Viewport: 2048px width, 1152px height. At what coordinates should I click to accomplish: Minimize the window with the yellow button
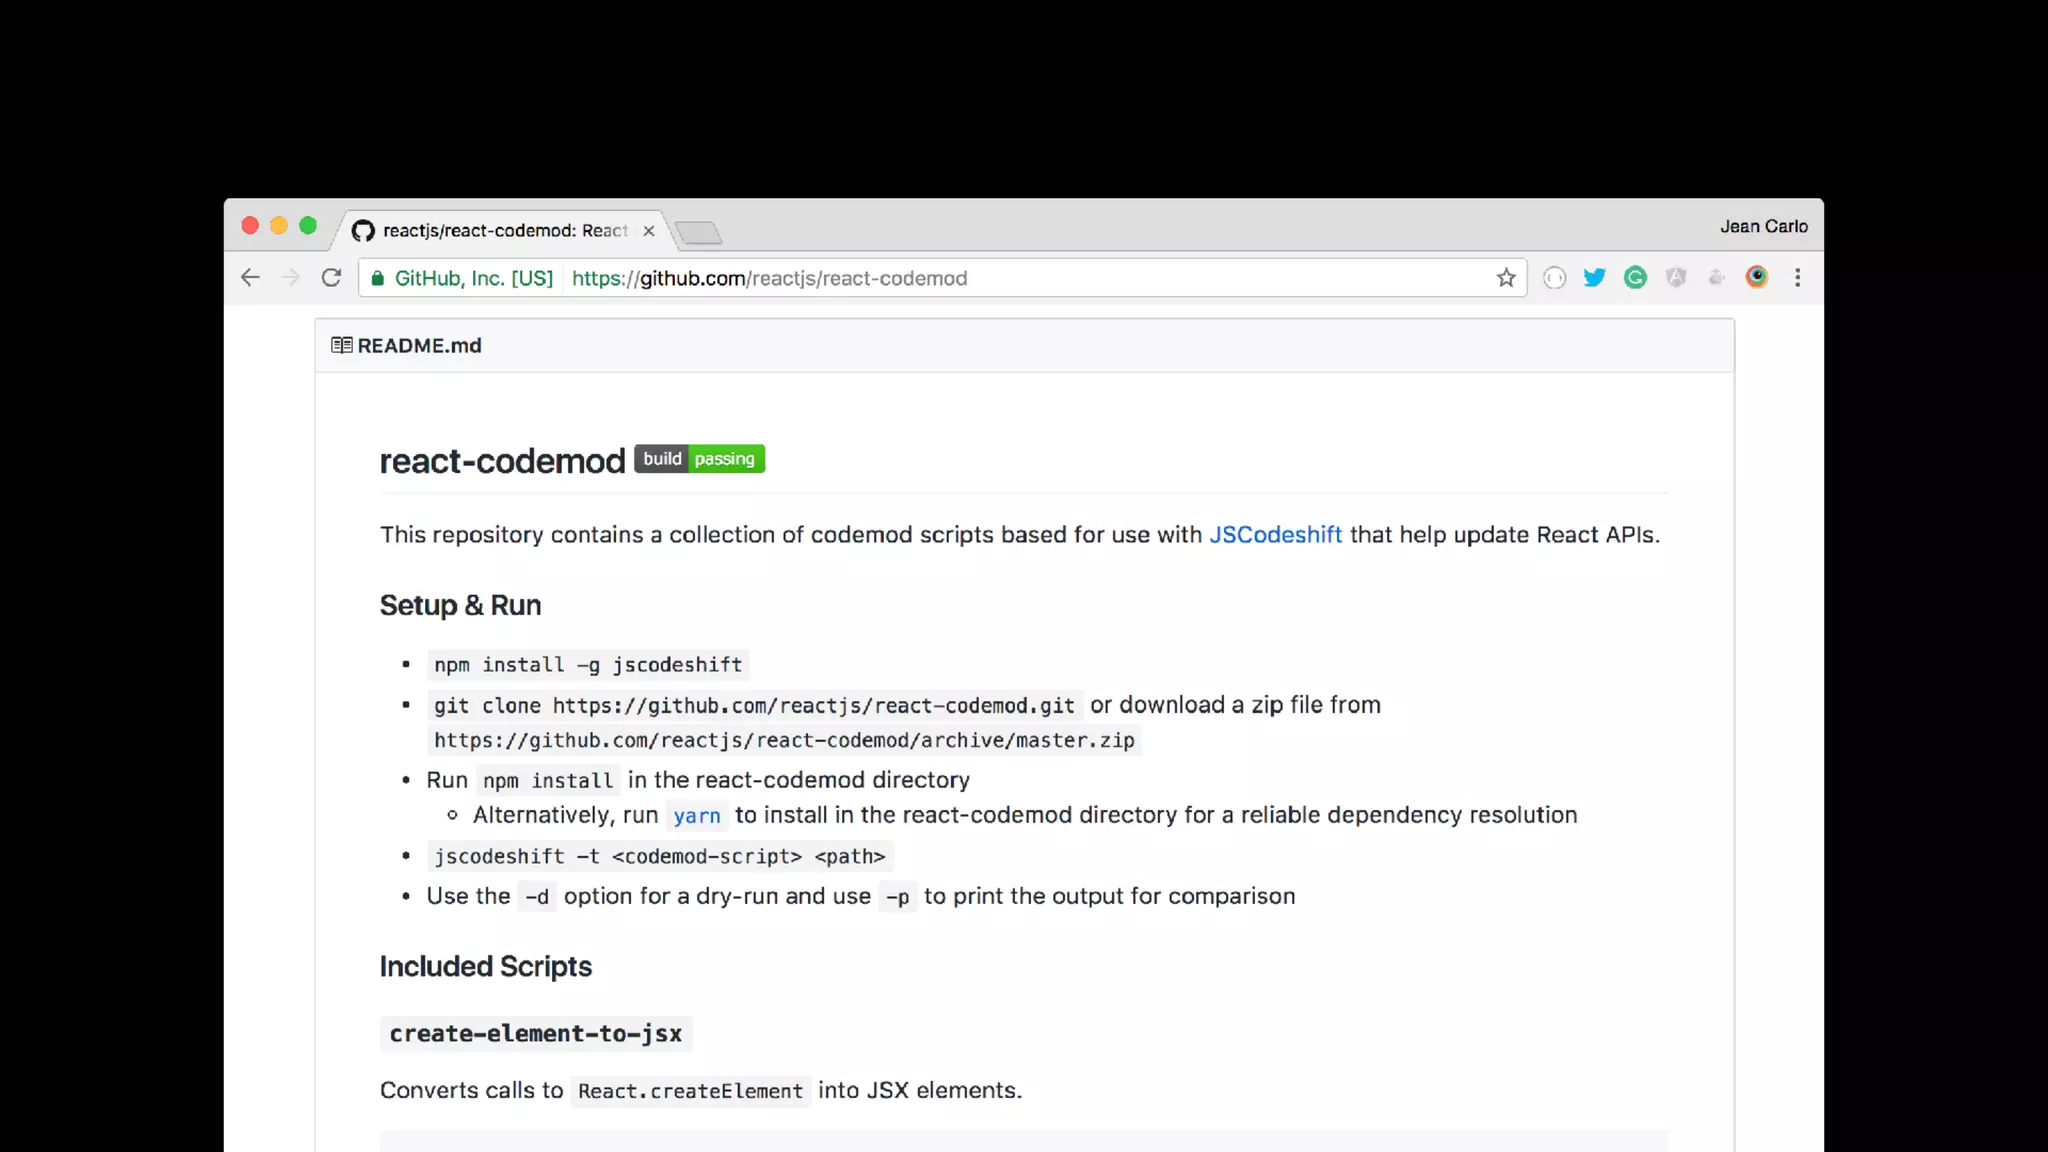(279, 226)
